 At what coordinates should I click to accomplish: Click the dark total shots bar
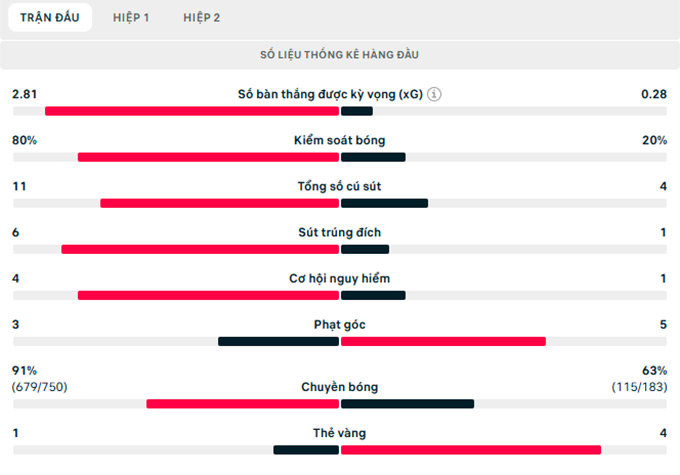click(384, 203)
